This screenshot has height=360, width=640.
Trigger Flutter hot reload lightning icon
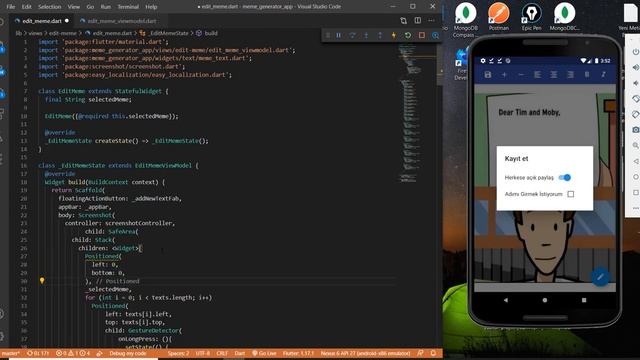394,36
